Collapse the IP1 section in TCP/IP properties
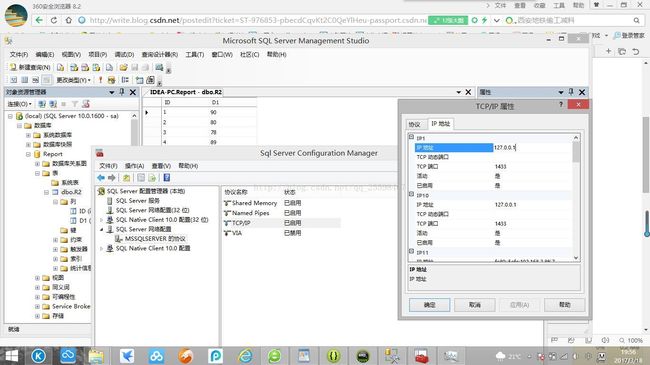 (x=411, y=137)
